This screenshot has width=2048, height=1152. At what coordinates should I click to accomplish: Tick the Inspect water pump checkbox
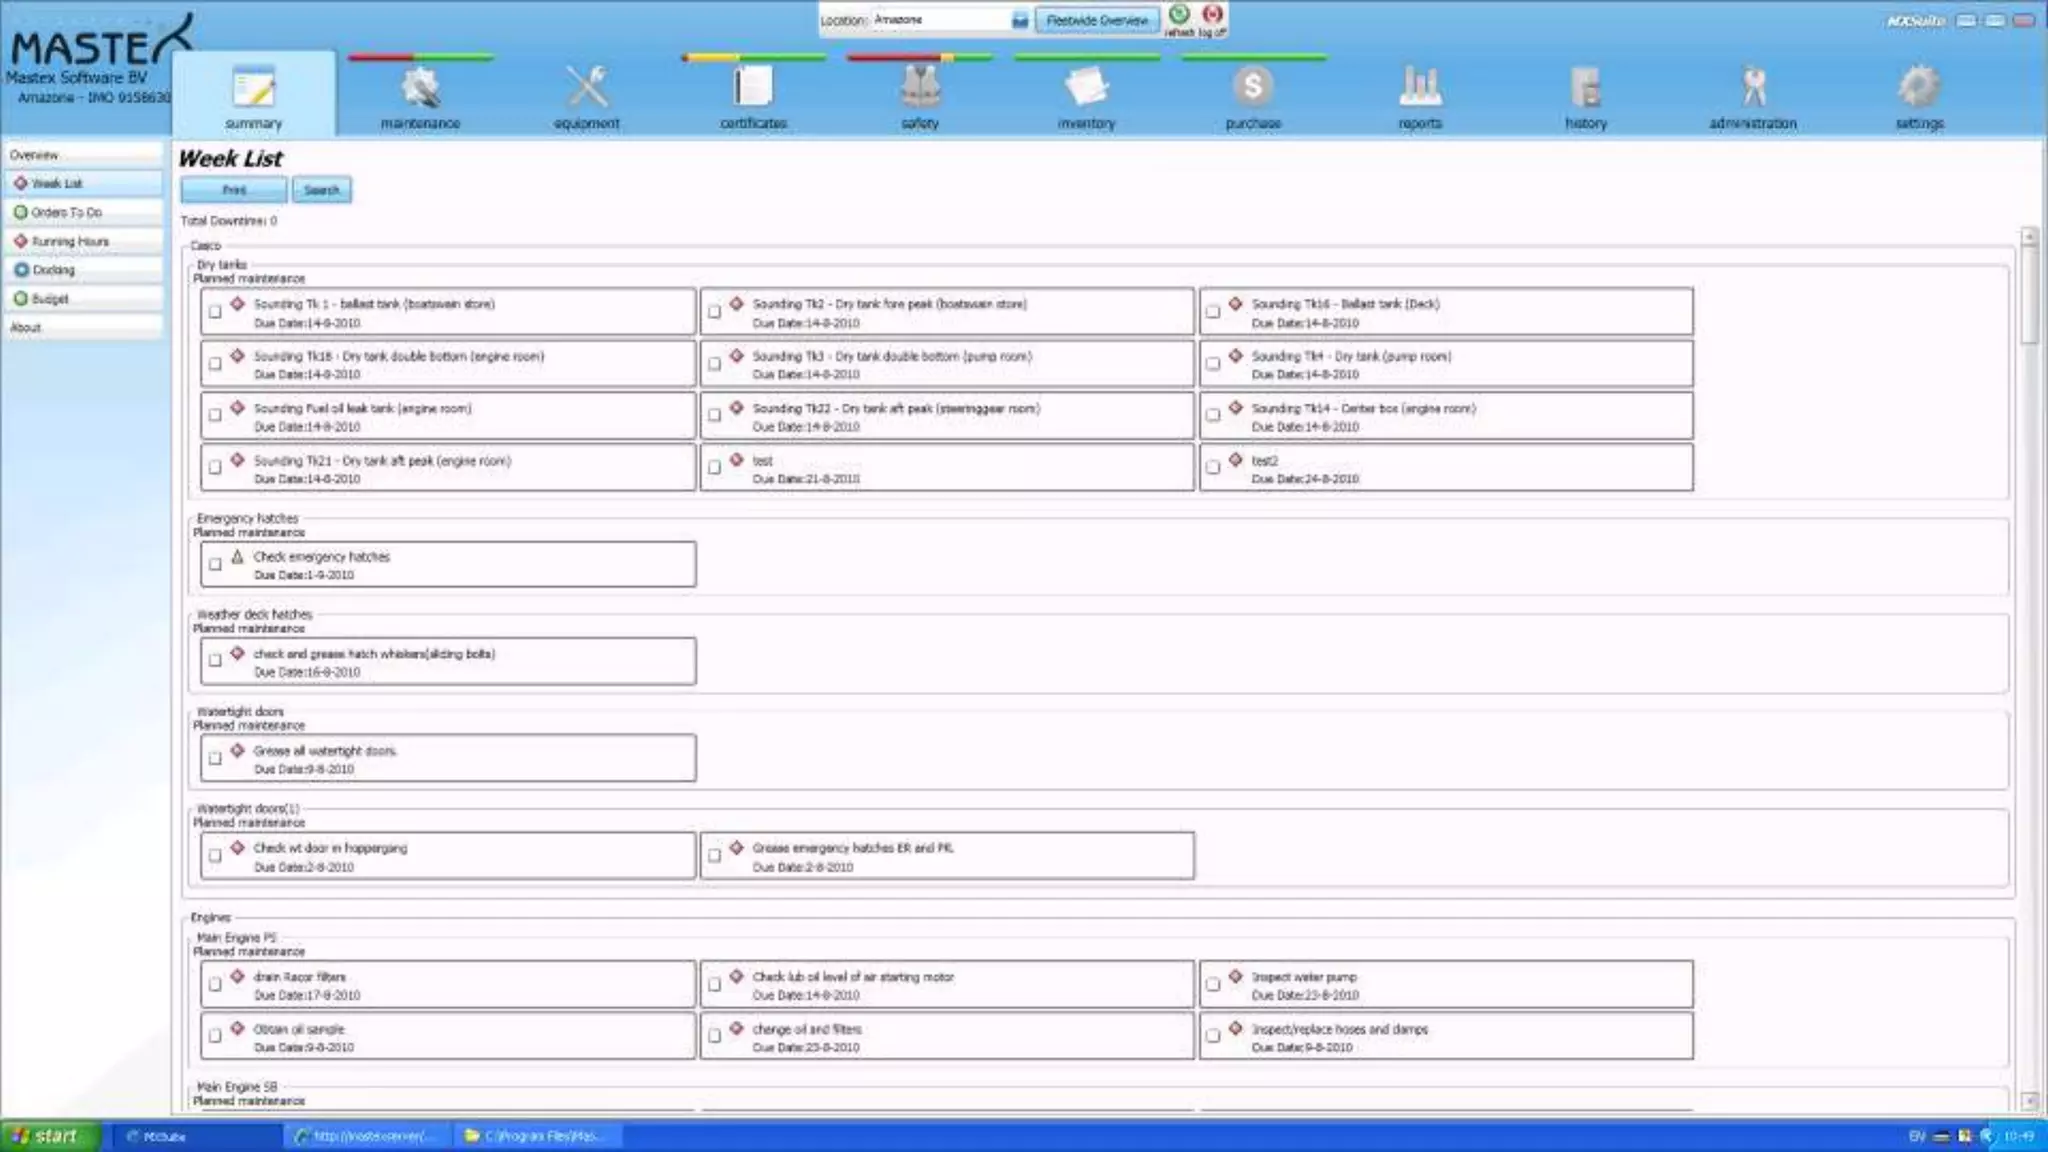[1213, 984]
